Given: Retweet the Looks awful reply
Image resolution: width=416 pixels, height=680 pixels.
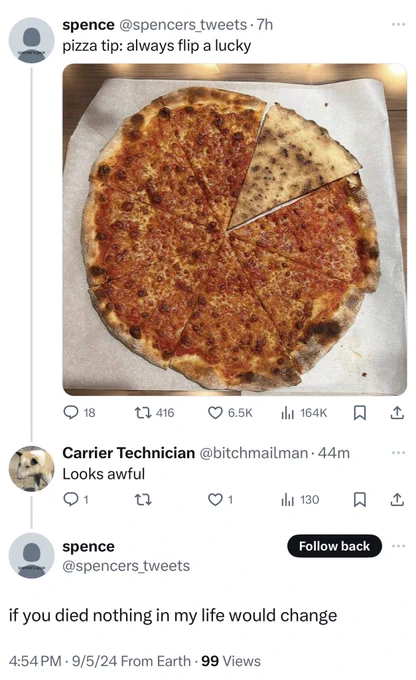Looking at the screenshot, I should click(x=143, y=500).
